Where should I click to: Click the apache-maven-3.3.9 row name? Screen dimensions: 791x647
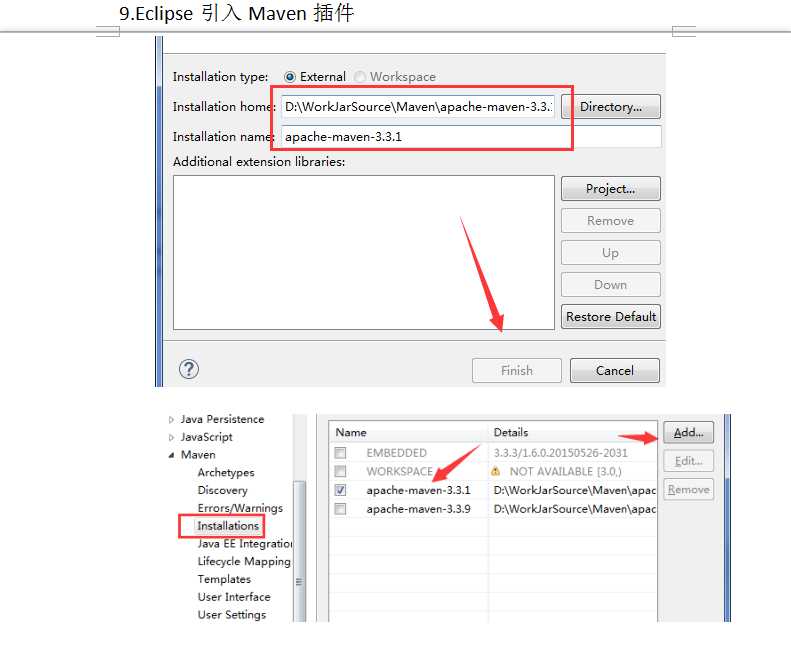tap(418, 509)
